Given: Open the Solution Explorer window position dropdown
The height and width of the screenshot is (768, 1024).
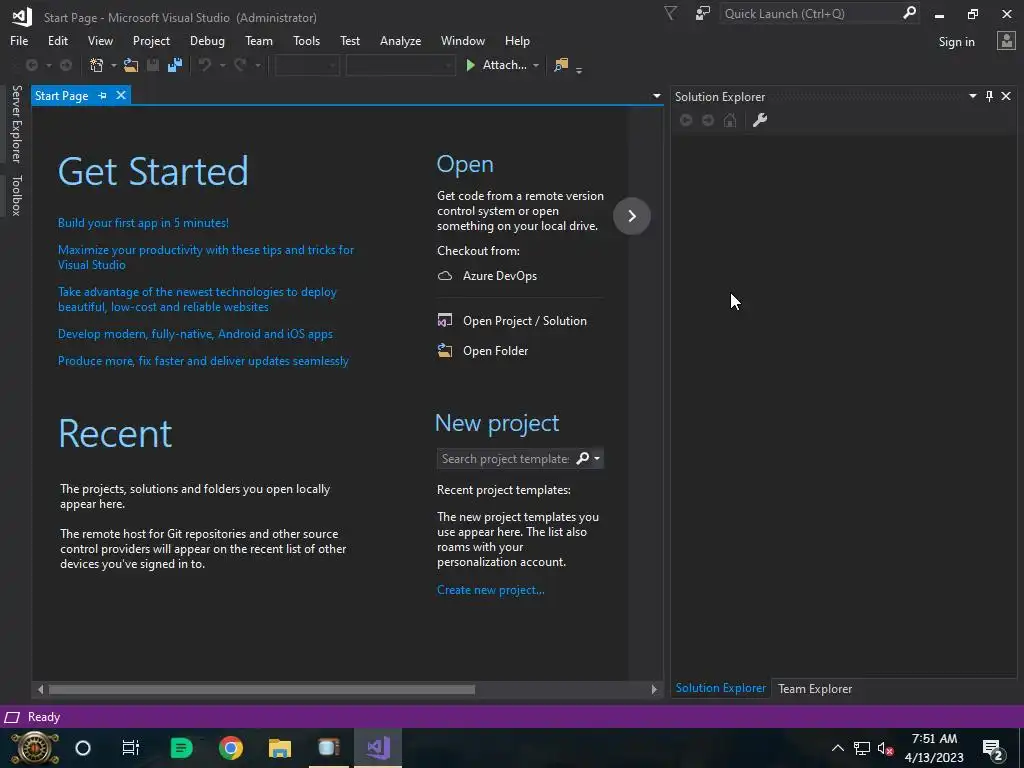Looking at the screenshot, I should [x=972, y=96].
